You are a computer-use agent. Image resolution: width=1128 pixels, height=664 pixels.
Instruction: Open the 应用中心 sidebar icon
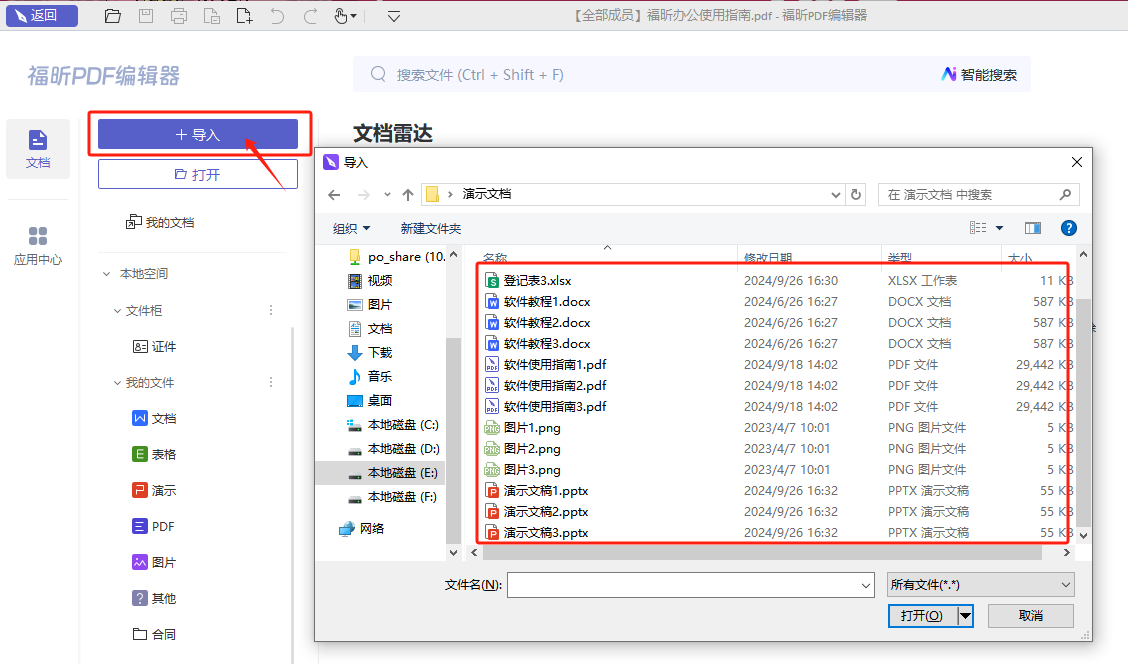coord(38,246)
